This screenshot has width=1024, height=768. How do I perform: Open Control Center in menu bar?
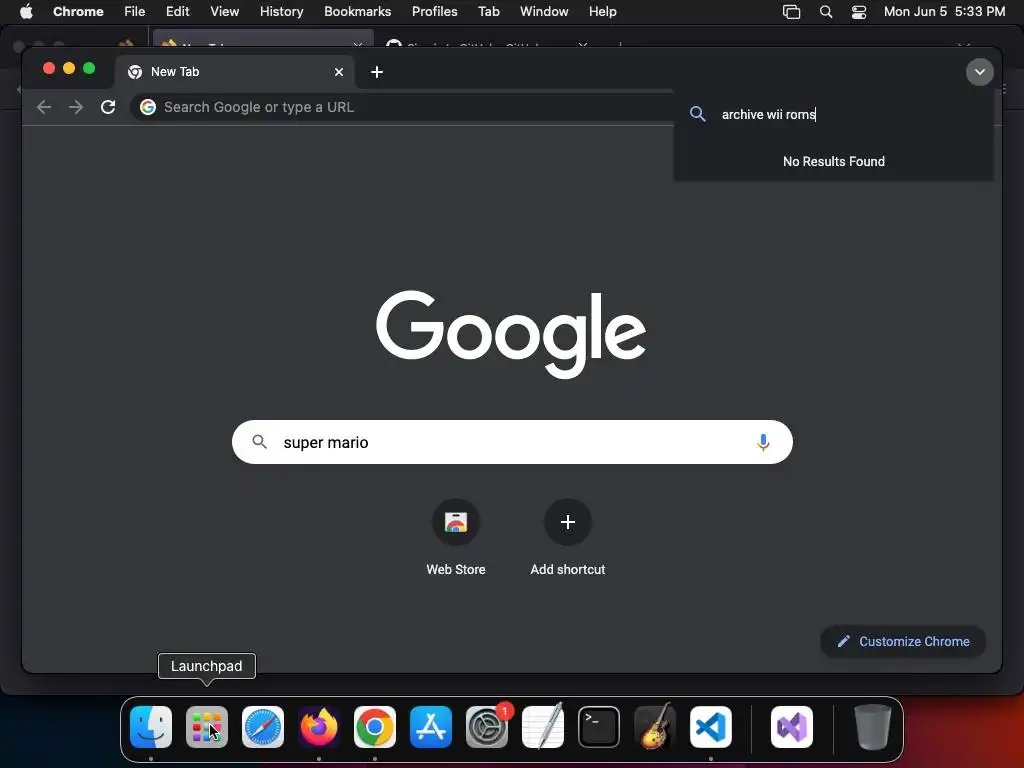859,12
